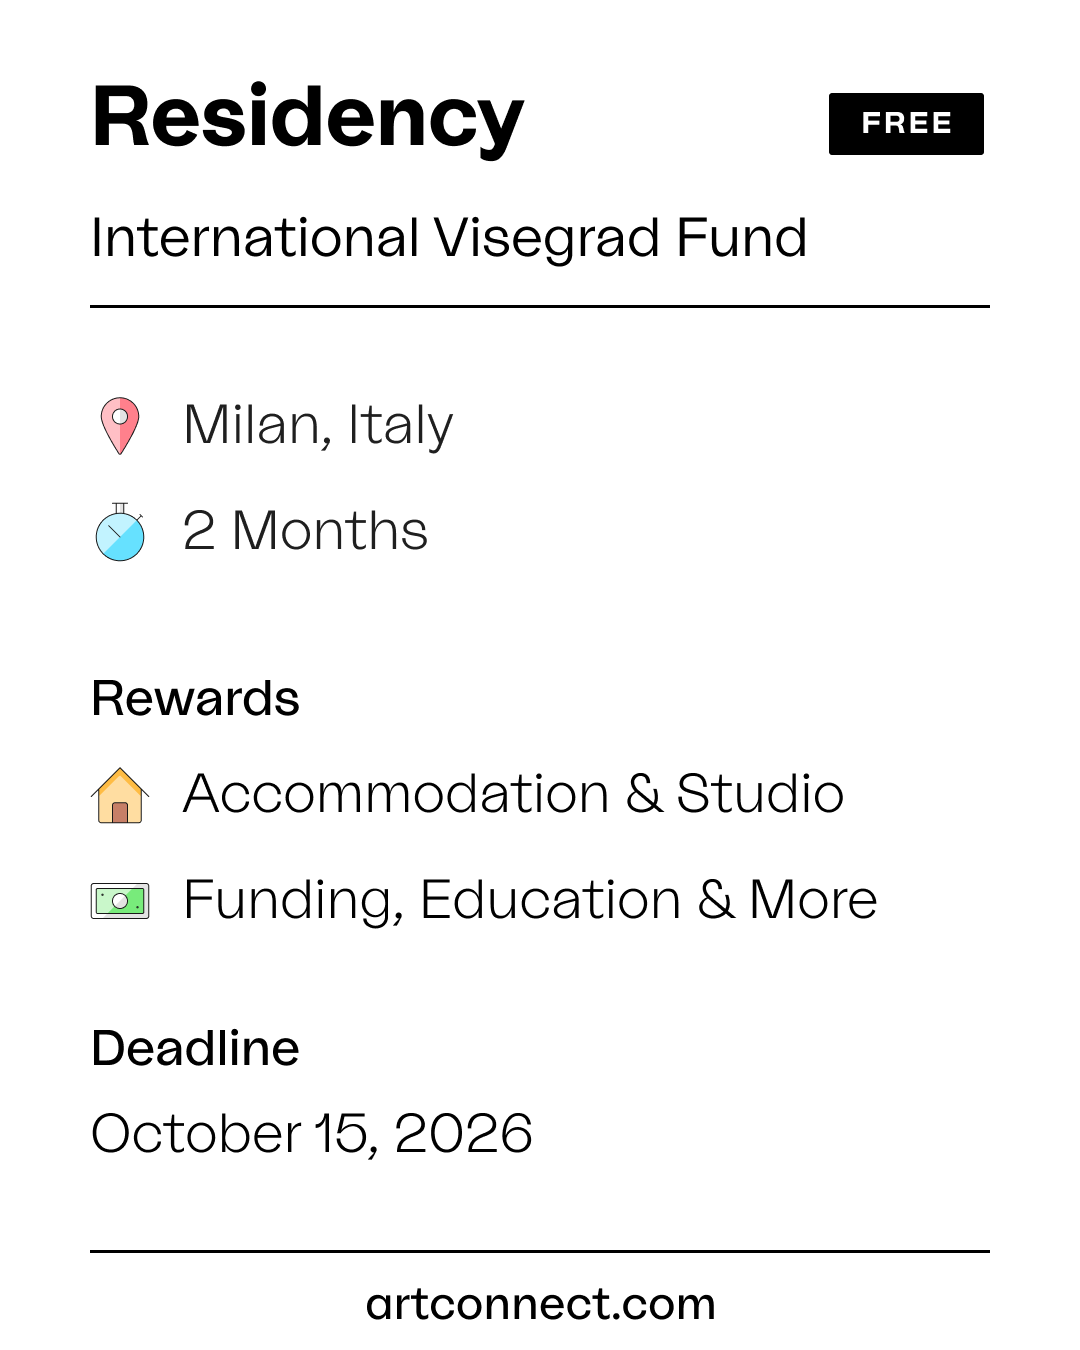
Task: Click the word Studio in rewards
Action: [x=760, y=795]
